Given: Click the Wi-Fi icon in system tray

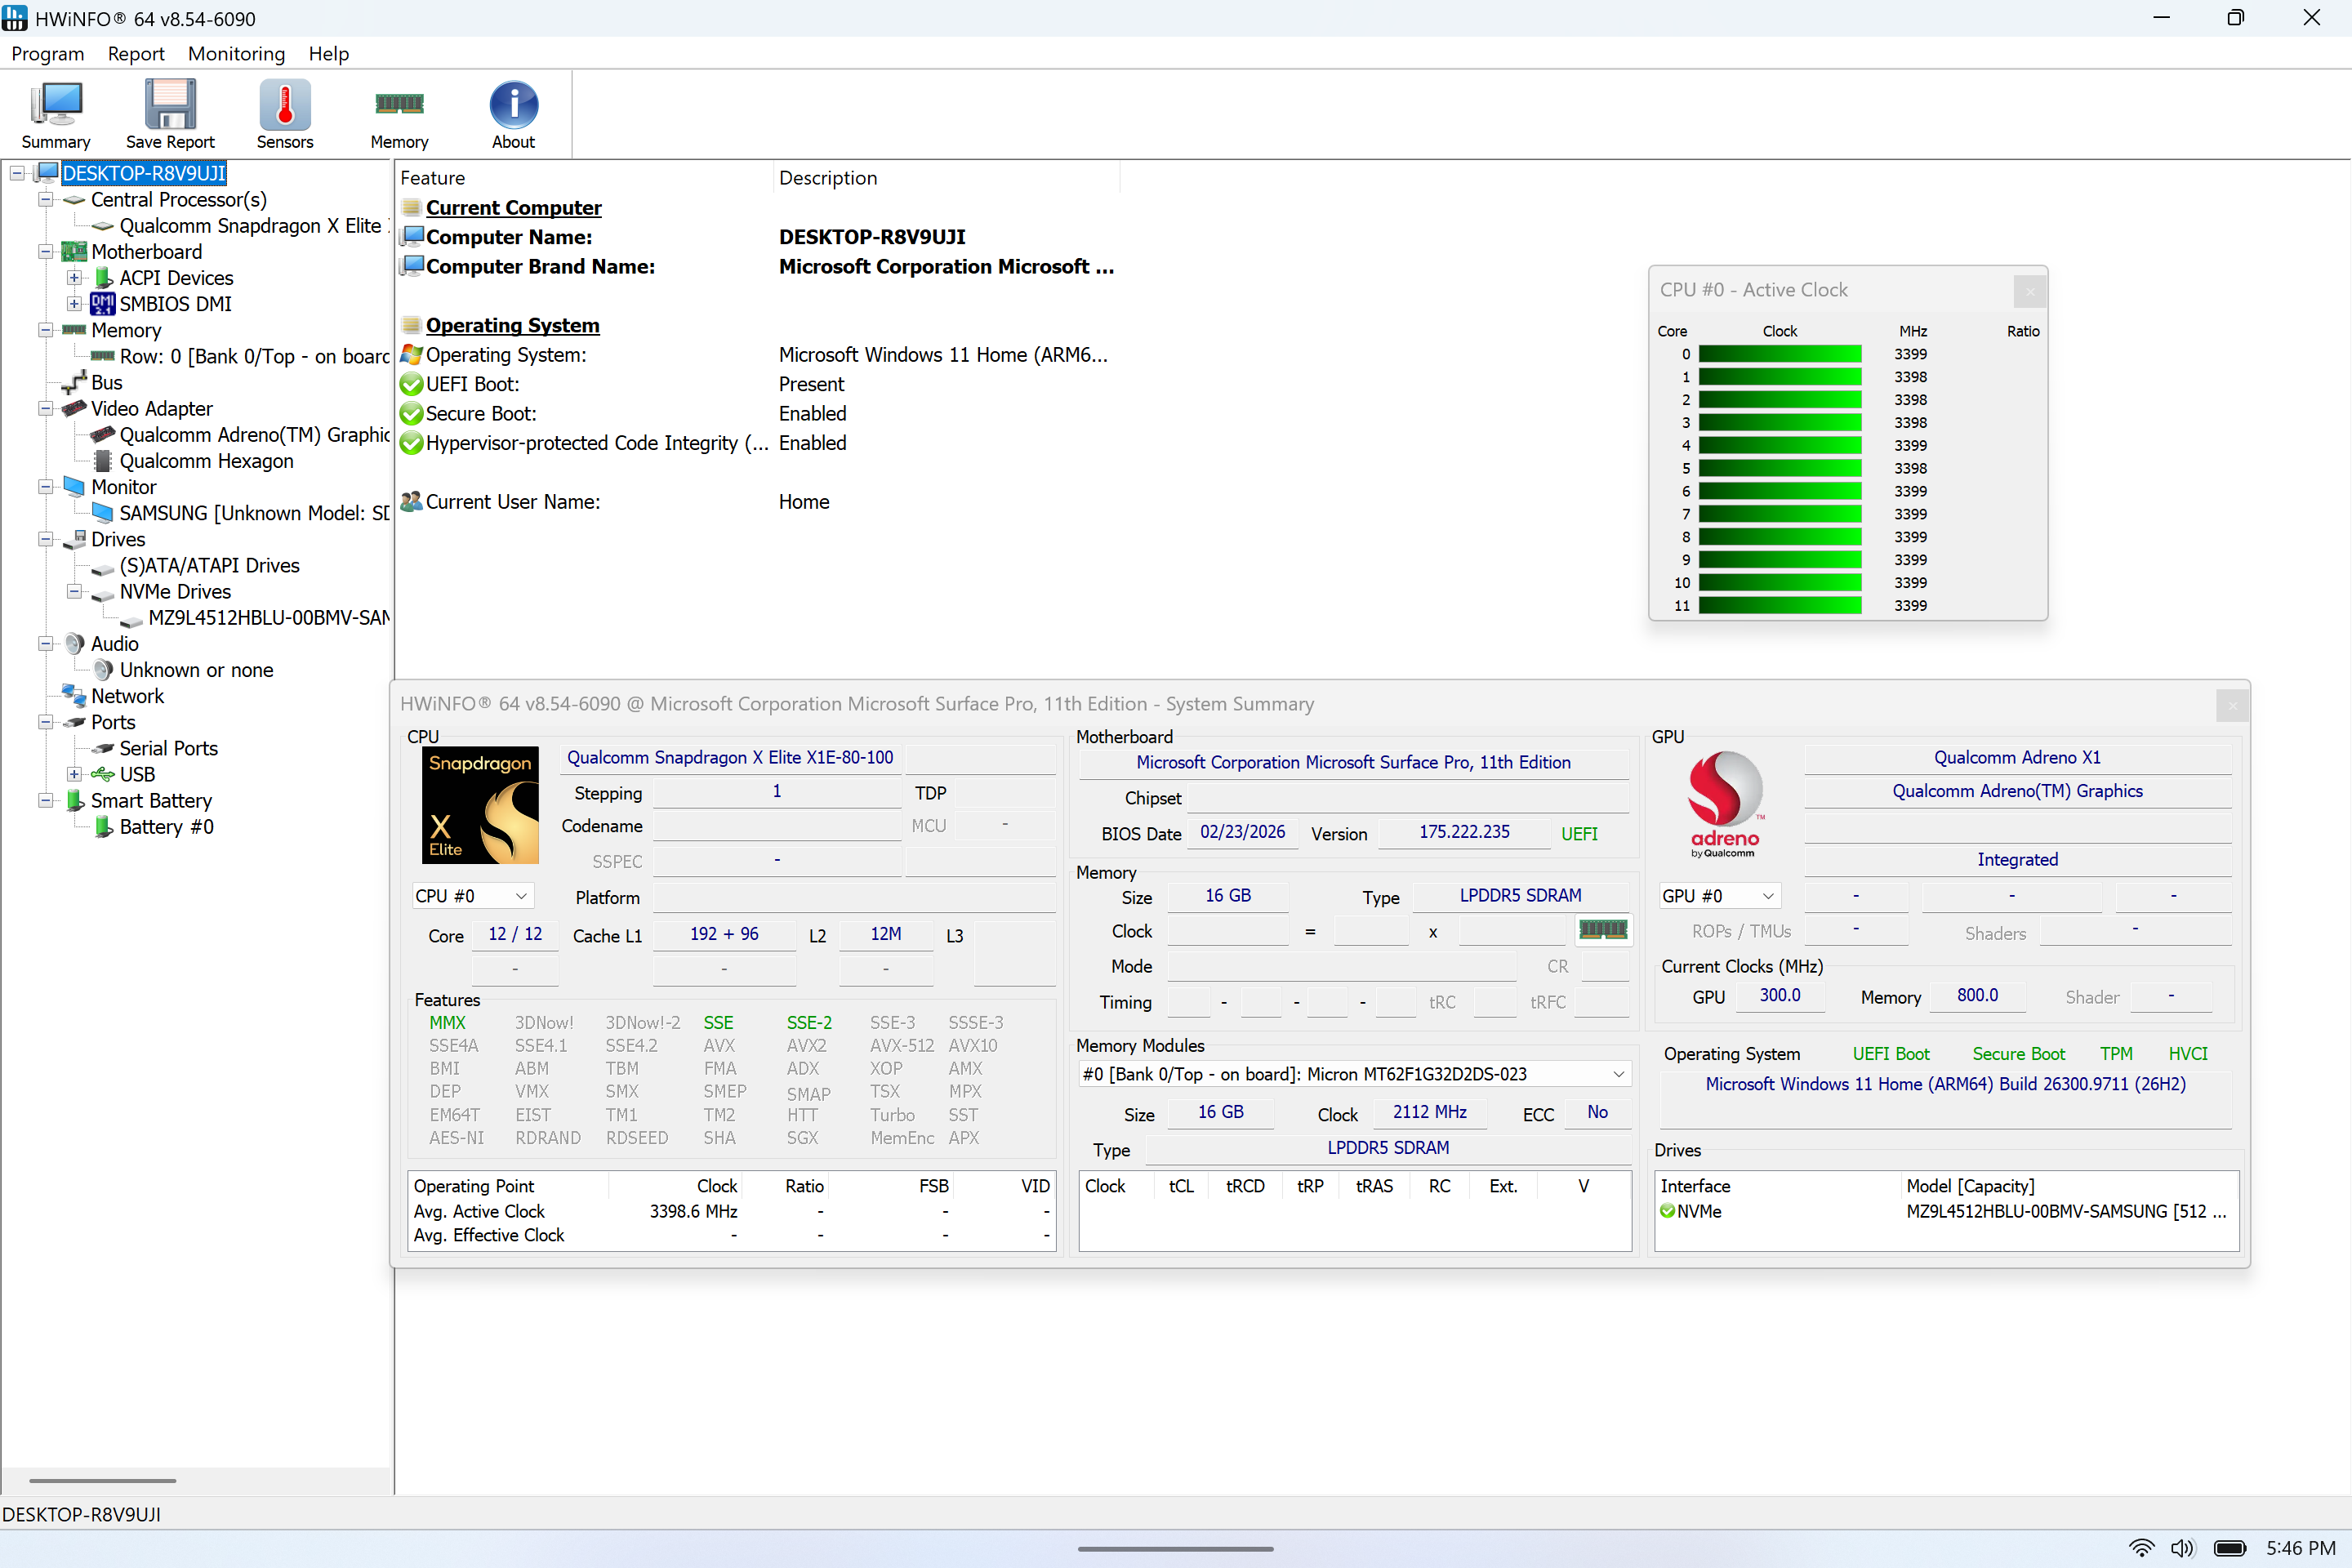Looking at the screenshot, I should (2141, 1548).
